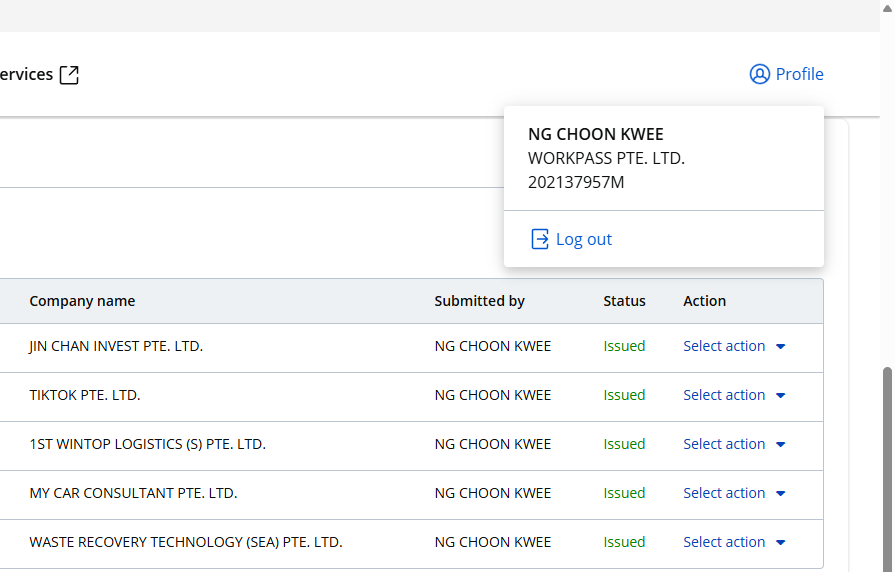Click the Submitted by column header
The width and height of the screenshot is (895, 572).
click(x=479, y=301)
